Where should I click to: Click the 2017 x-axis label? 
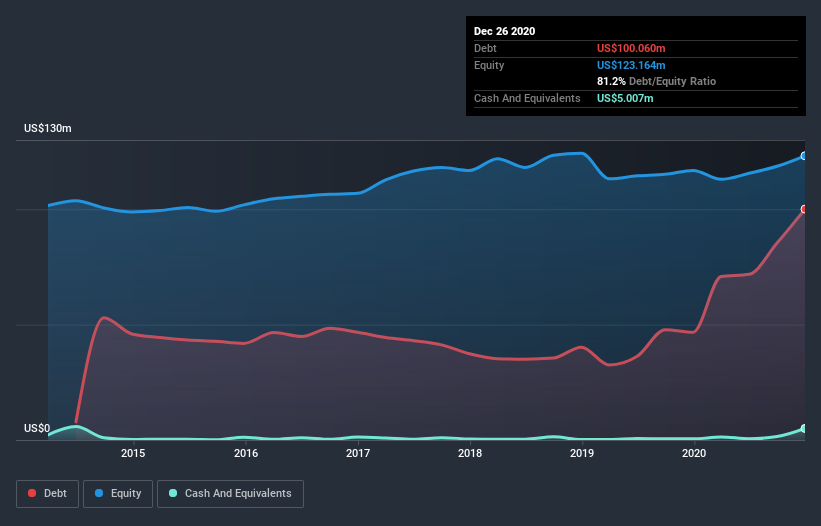click(x=358, y=453)
